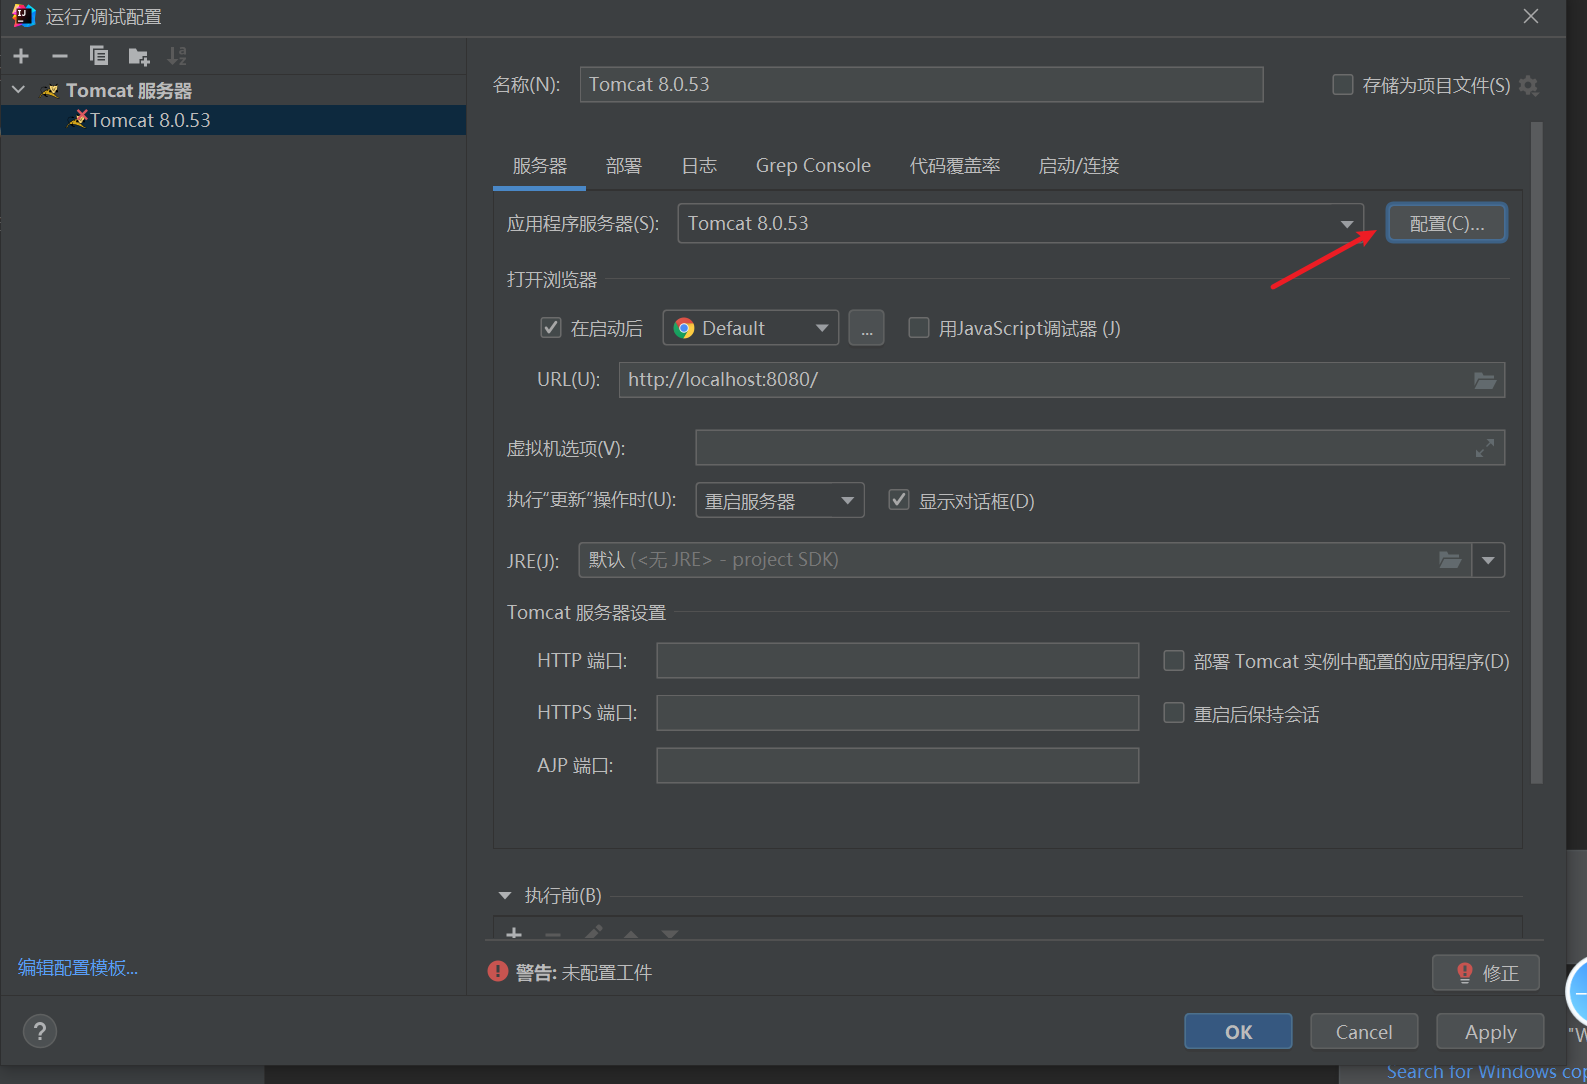Viewport: 1587px width, 1084px height.
Task: Click the HTTP port input field
Action: click(x=897, y=661)
